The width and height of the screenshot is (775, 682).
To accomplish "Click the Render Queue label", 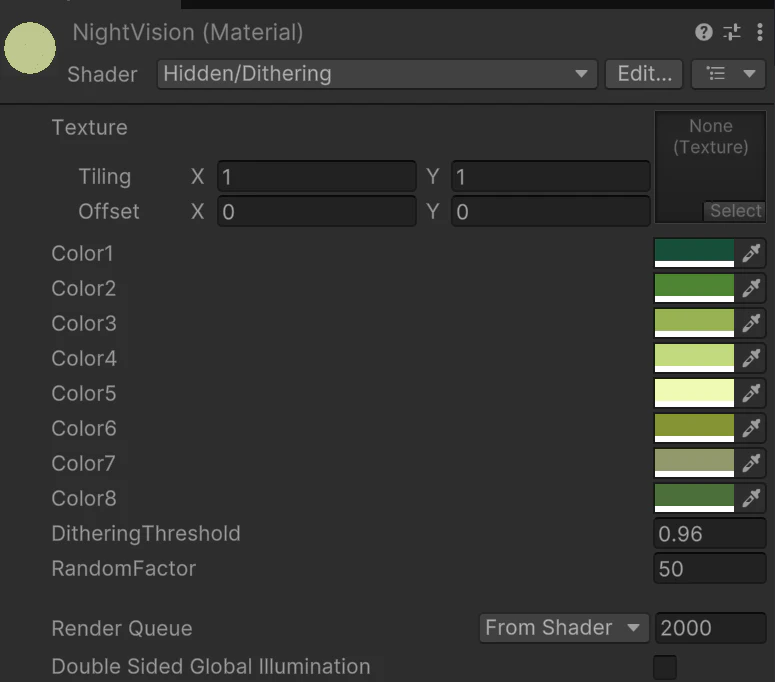I will pyautogui.click(x=122, y=629).
